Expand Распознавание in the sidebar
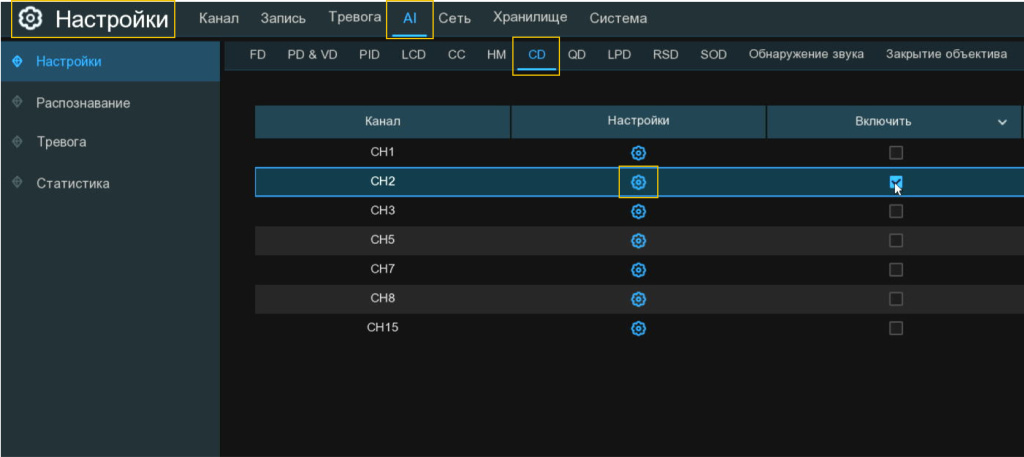Screen dimensions: 1024x457 [x=83, y=103]
